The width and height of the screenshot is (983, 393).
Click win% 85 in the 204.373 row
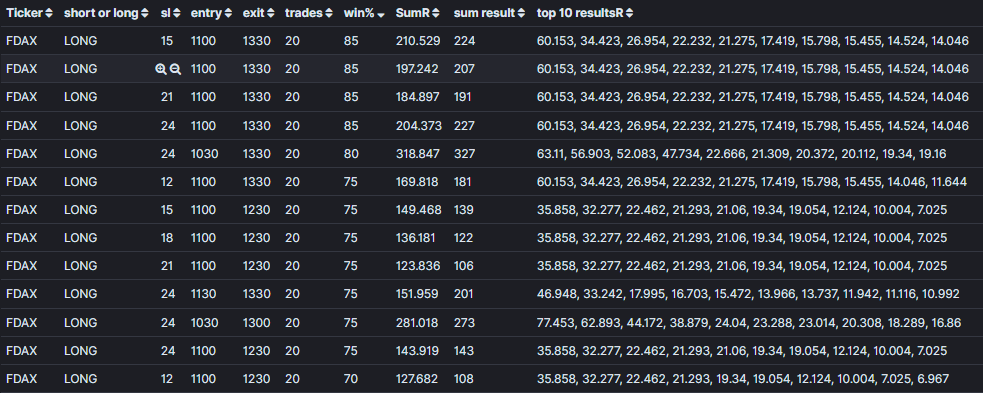[351, 126]
